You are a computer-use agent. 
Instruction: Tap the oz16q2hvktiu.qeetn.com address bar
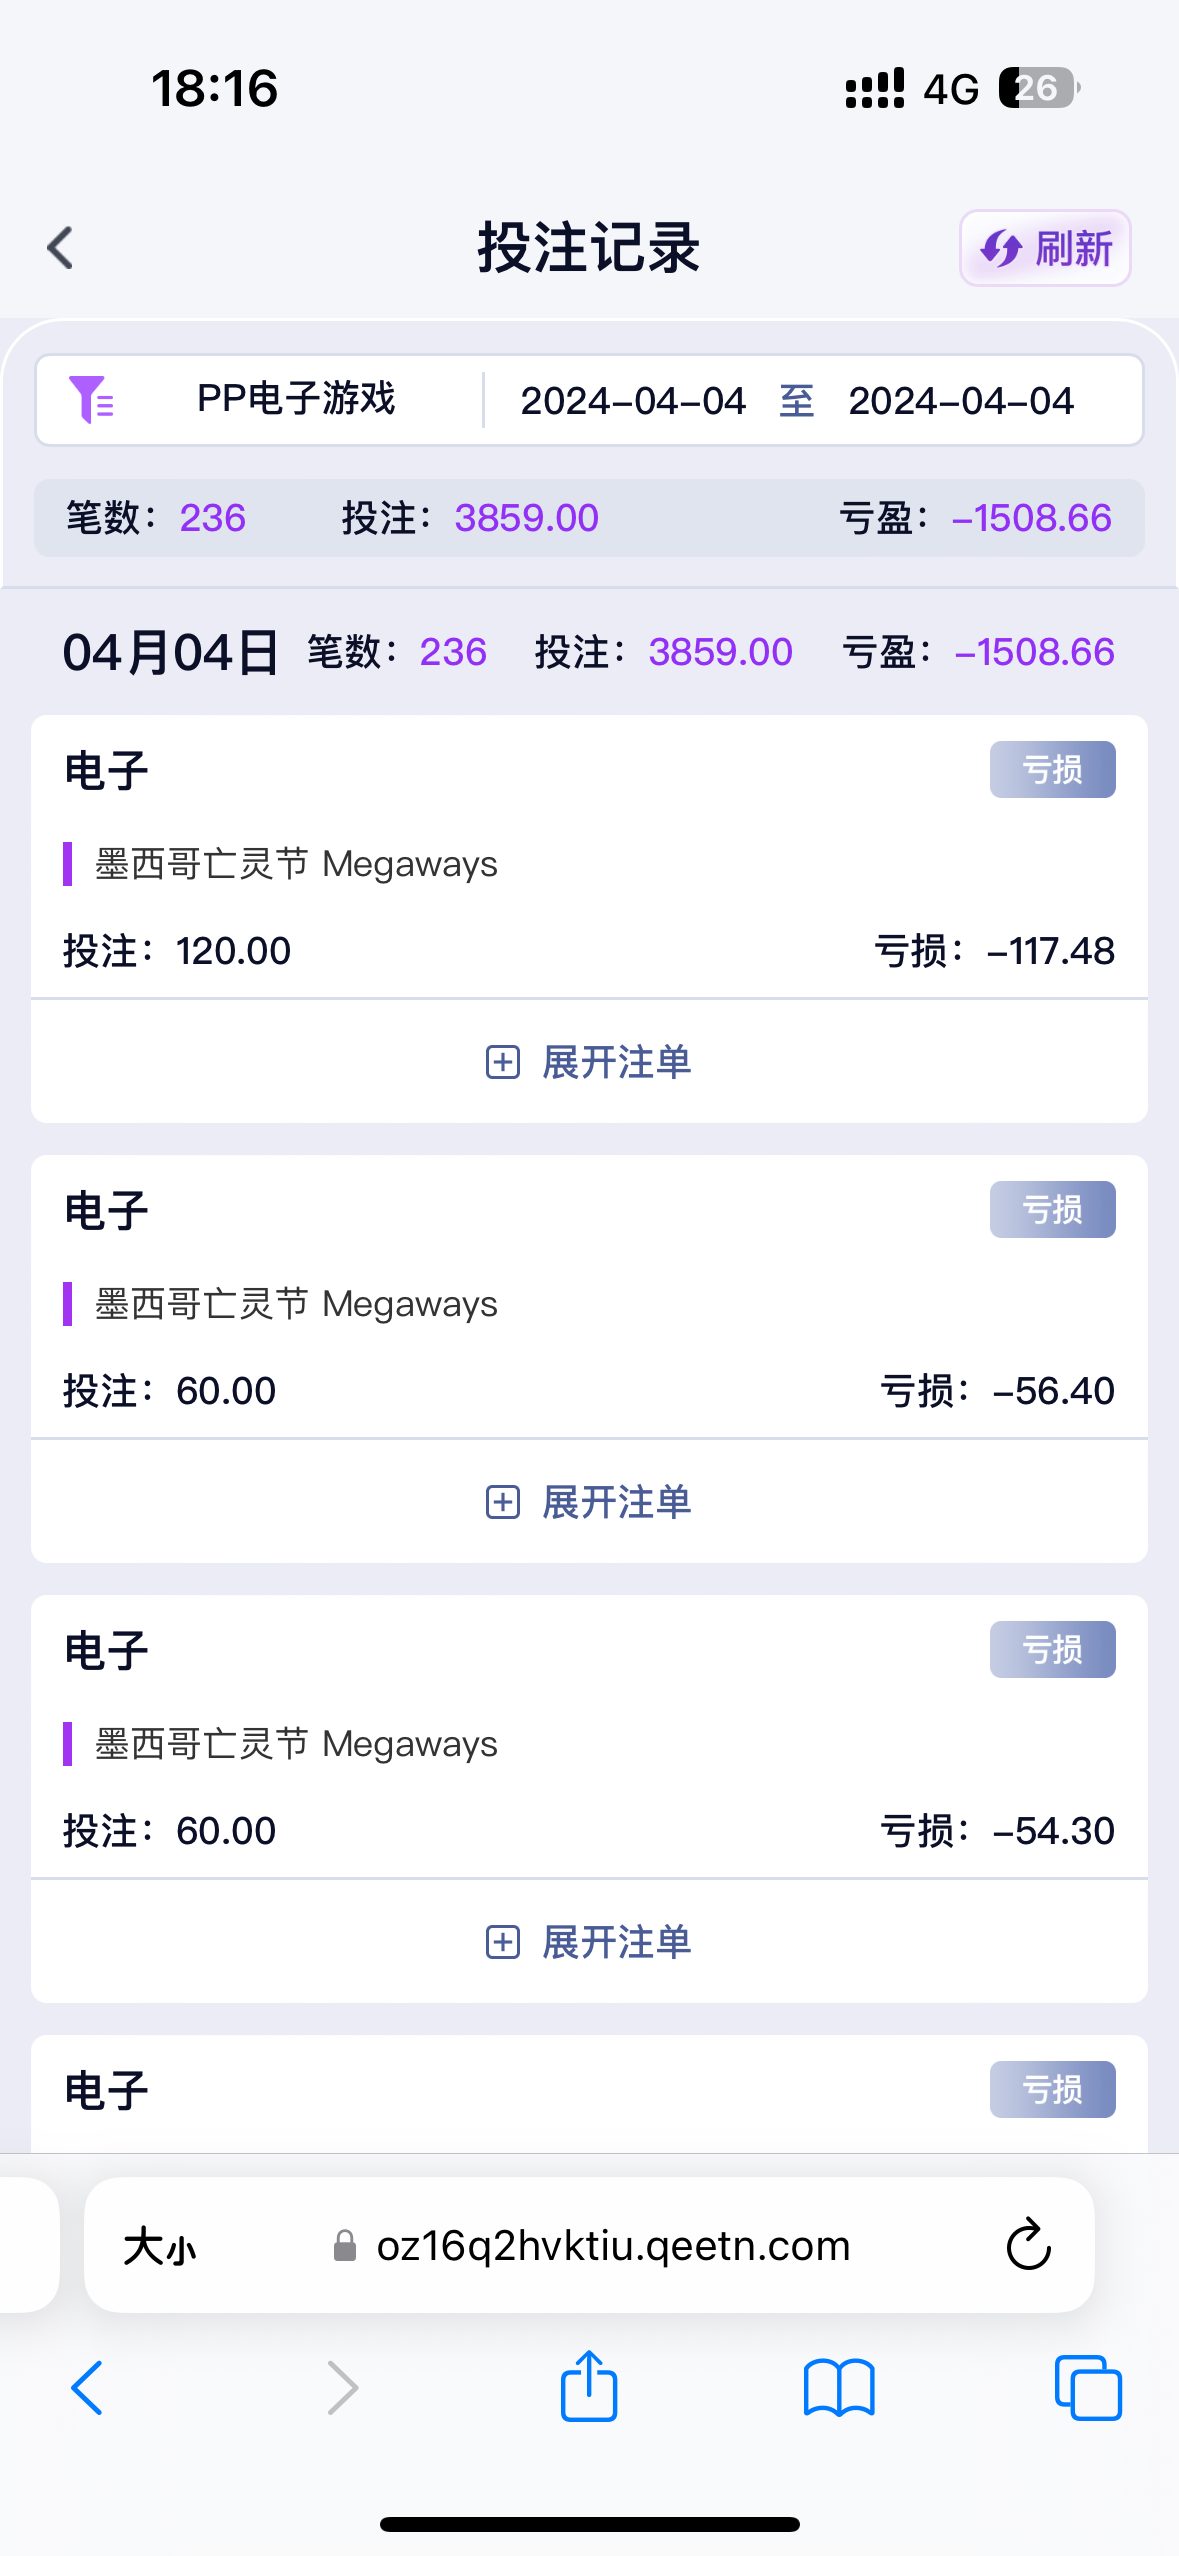pos(612,2247)
